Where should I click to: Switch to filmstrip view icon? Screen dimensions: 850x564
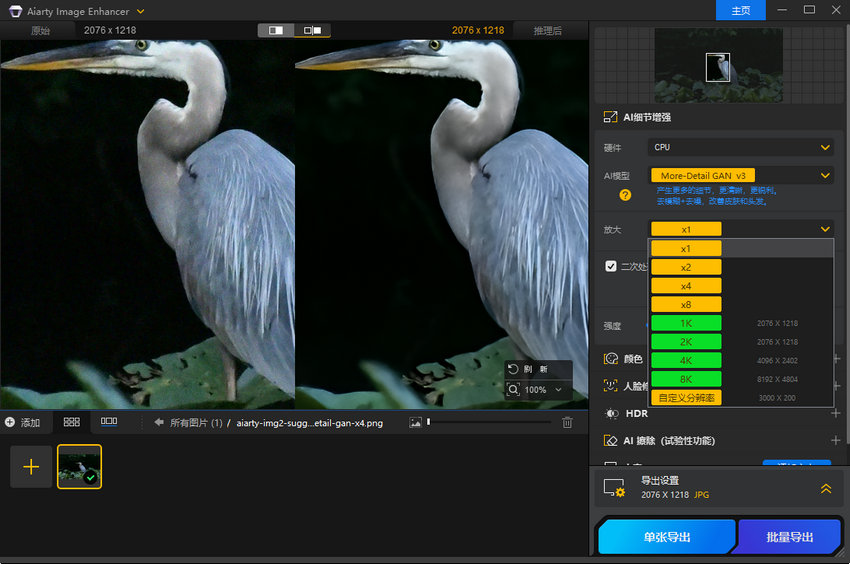point(109,422)
